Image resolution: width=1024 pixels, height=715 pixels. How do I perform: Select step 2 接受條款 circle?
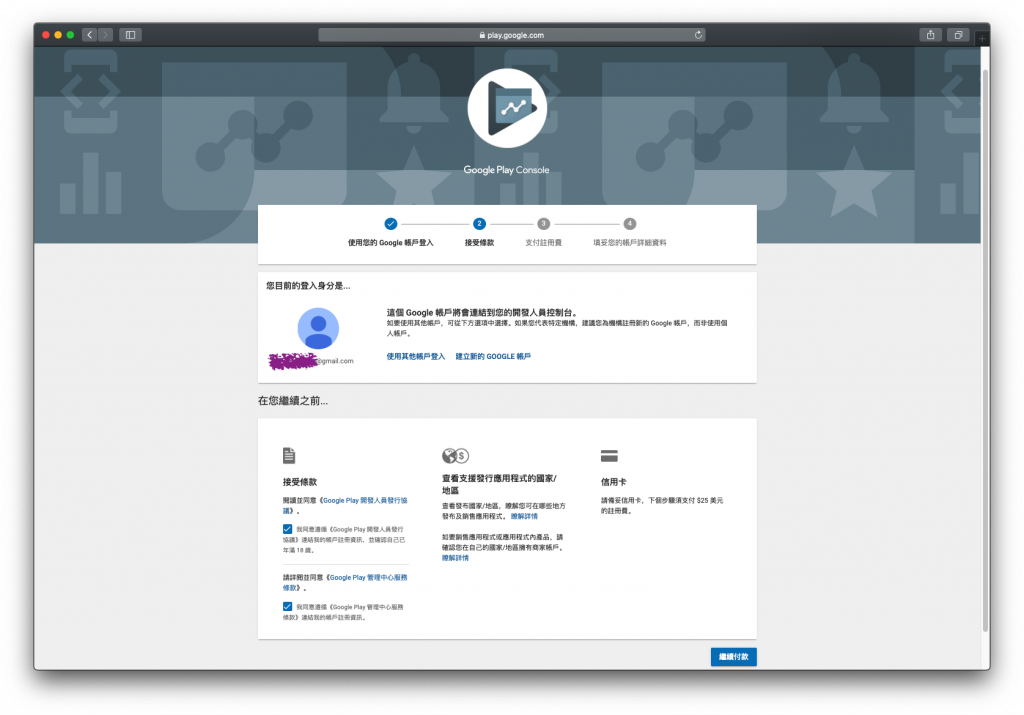[x=479, y=224]
